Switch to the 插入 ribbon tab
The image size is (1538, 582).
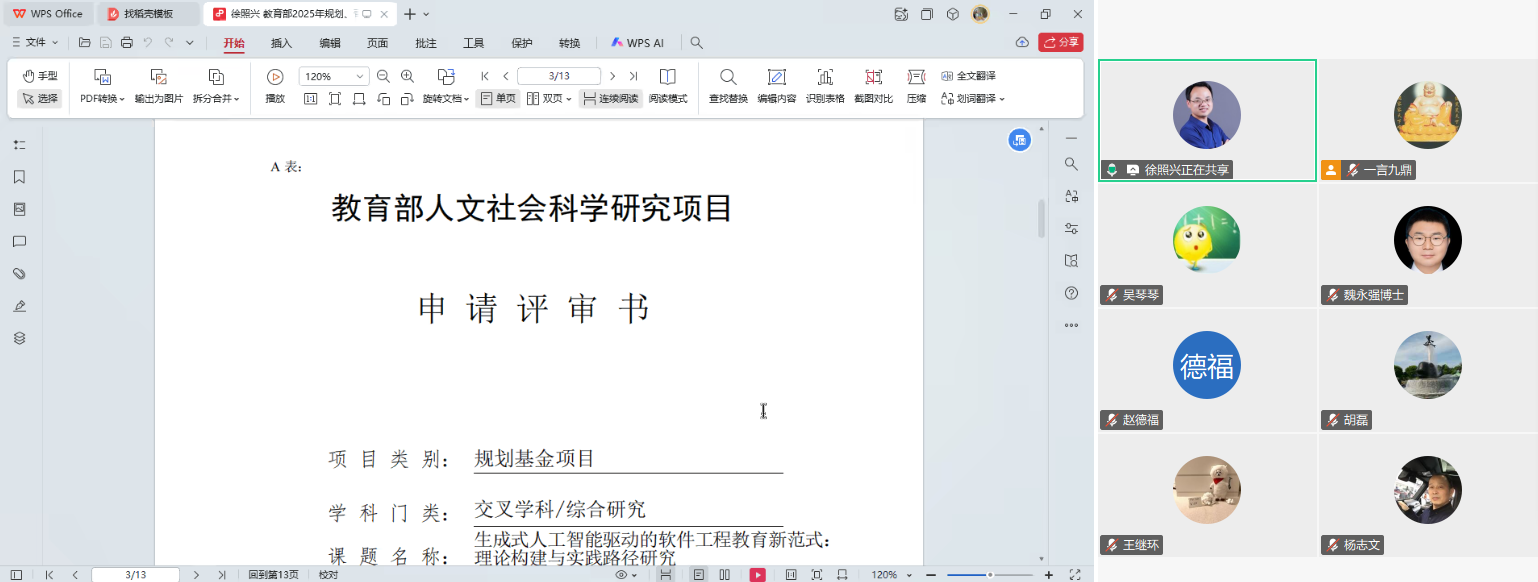tap(281, 43)
